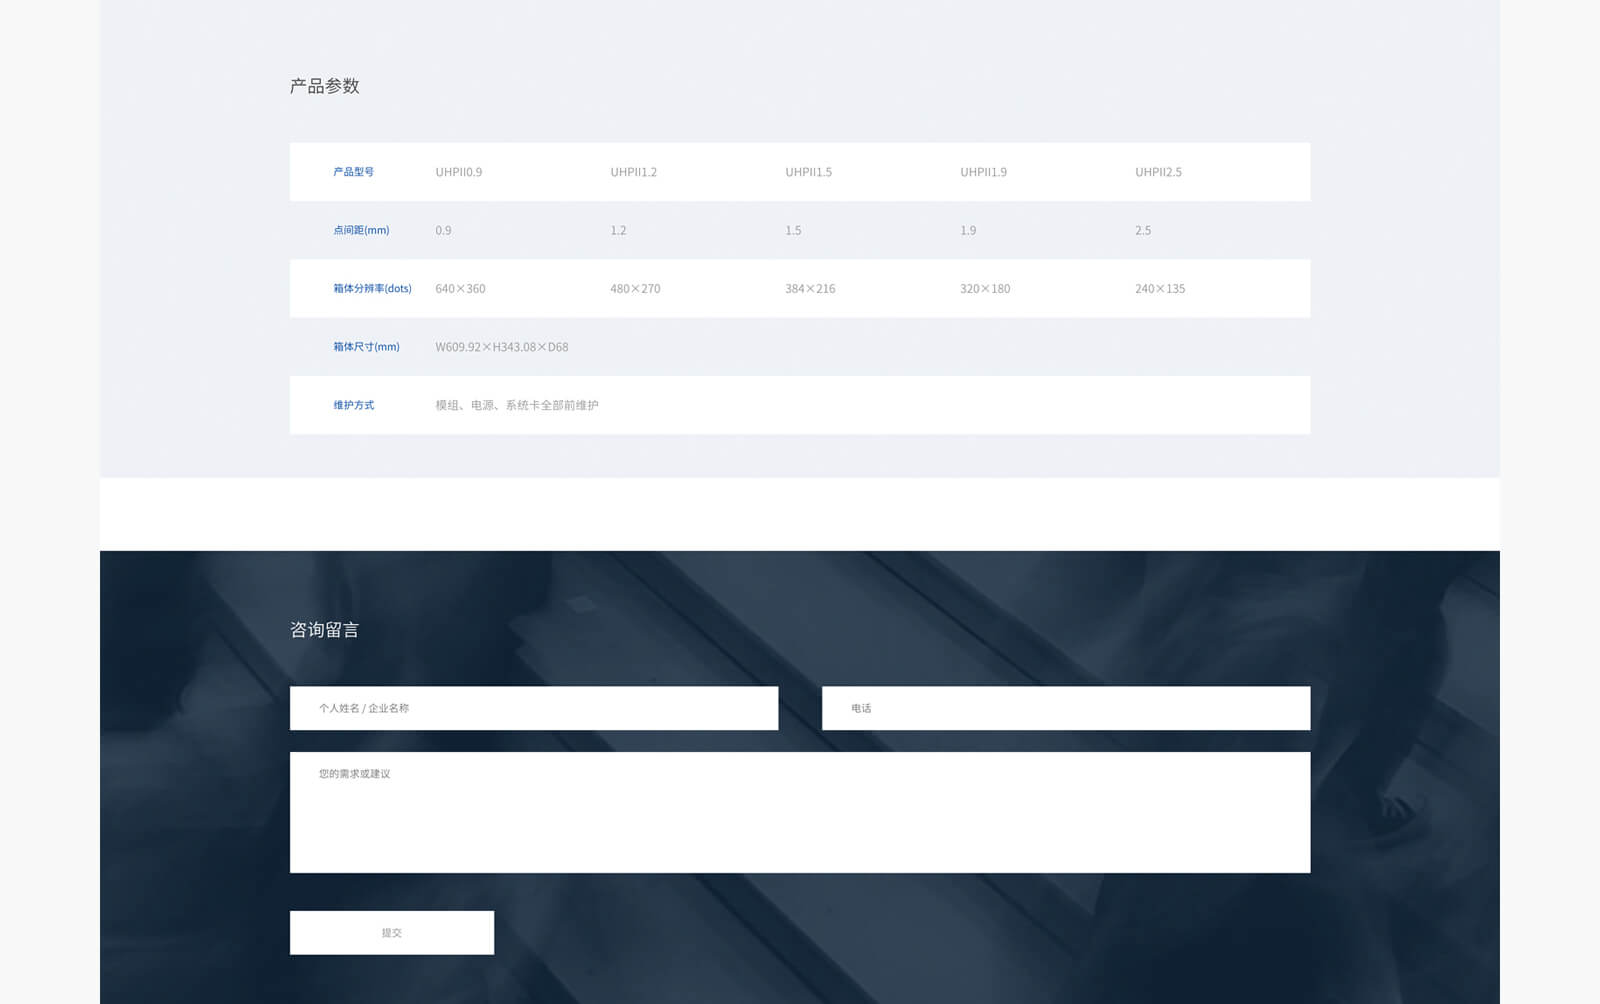The height and width of the screenshot is (1004, 1600).
Task: Click the 您的需求或建议 message textarea
Action: pos(800,812)
